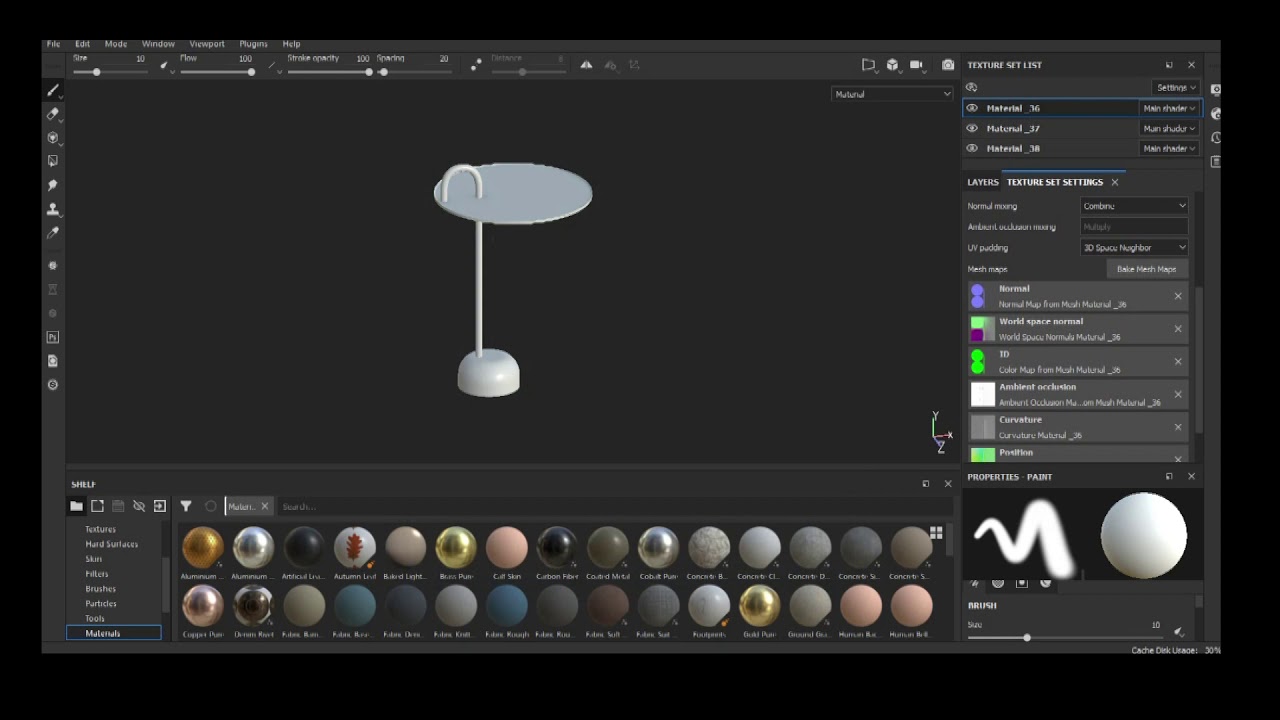Open the UV padding dropdown

coord(1135,247)
